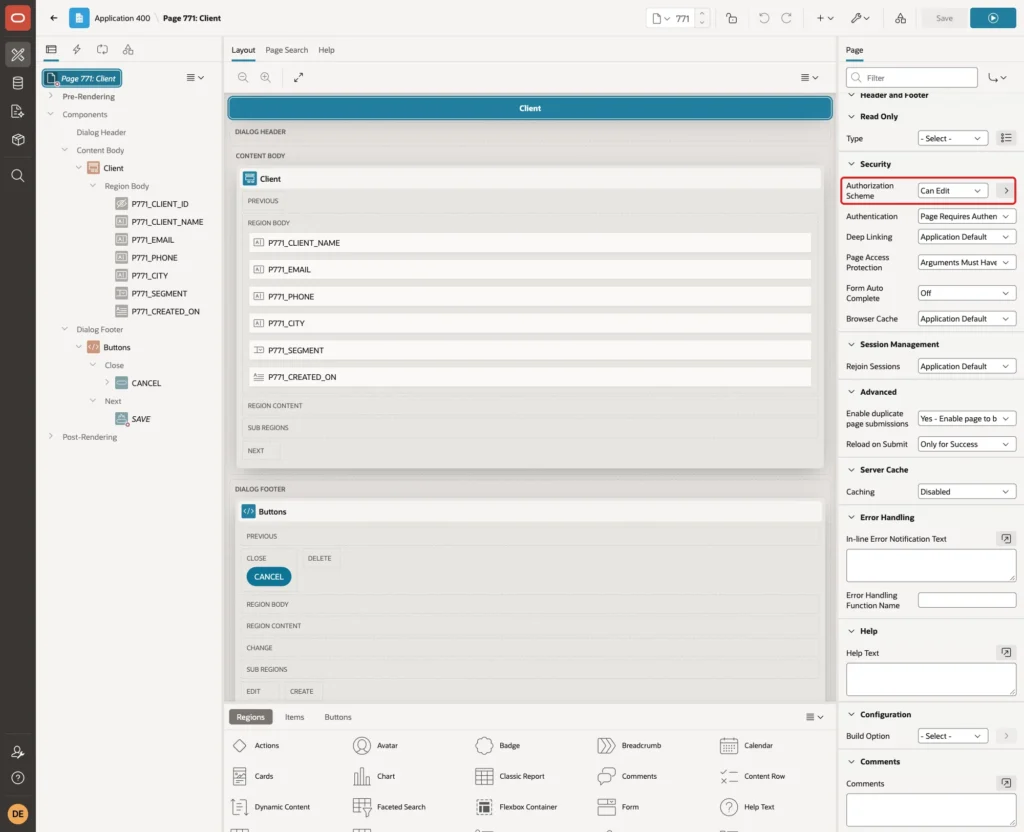Open the Help tab in the center pane
Viewport: 1024px width, 832px height.
327,50
